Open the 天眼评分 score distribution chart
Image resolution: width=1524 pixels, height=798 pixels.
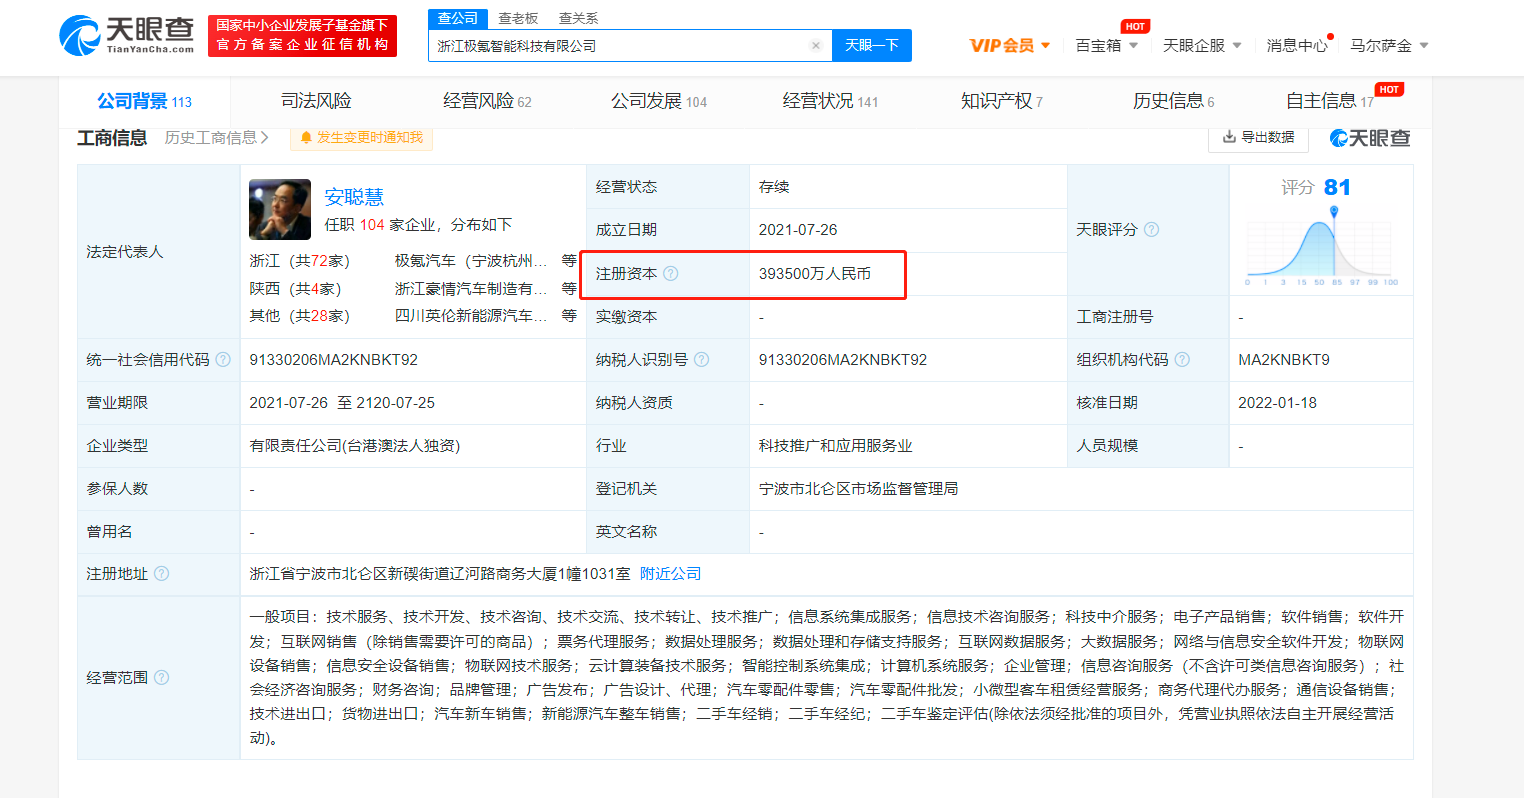coord(1322,245)
